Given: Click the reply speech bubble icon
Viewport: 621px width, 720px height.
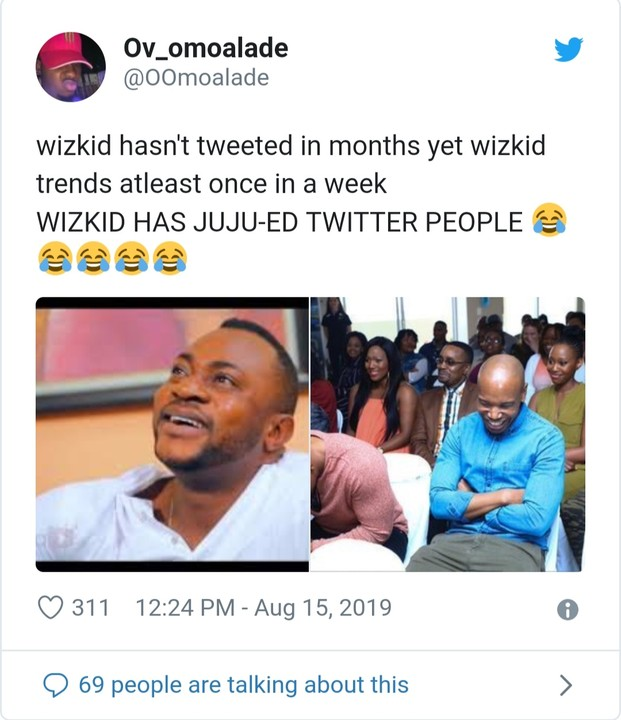Looking at the screenshot, I should (x=57, y=684).
